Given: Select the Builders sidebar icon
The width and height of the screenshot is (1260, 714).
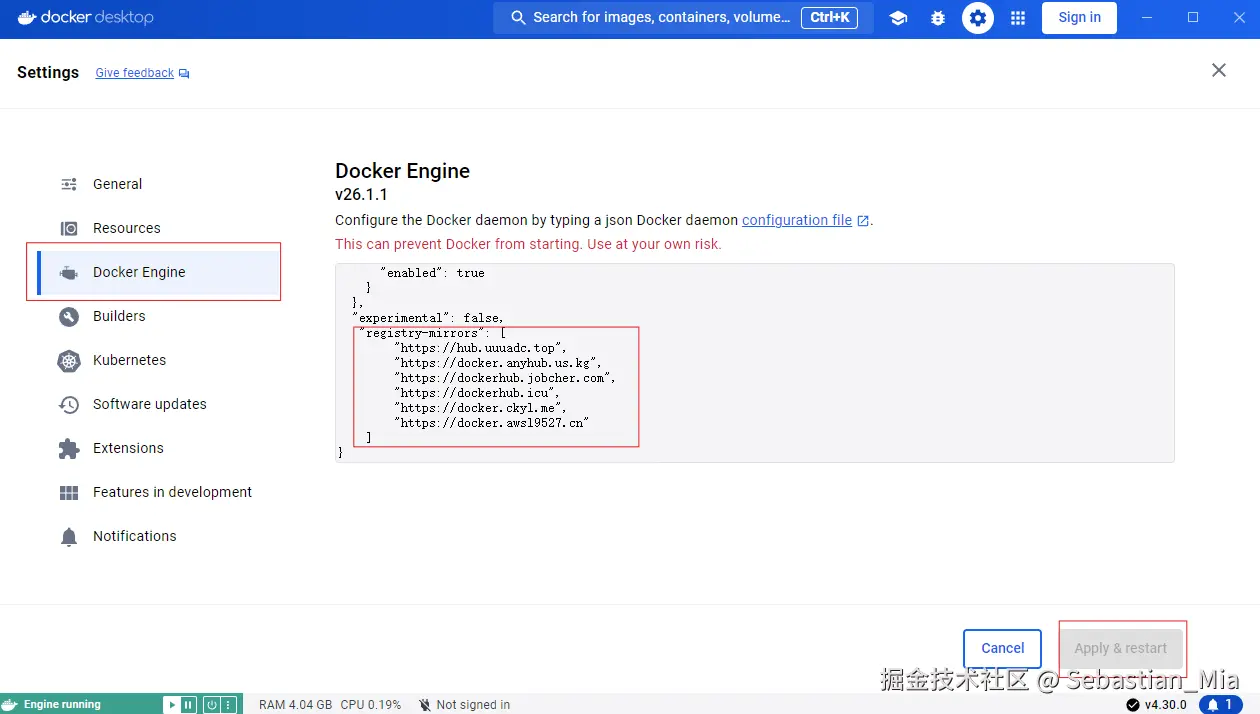Looking at the screenshot, I should click(x=68, y=316).
